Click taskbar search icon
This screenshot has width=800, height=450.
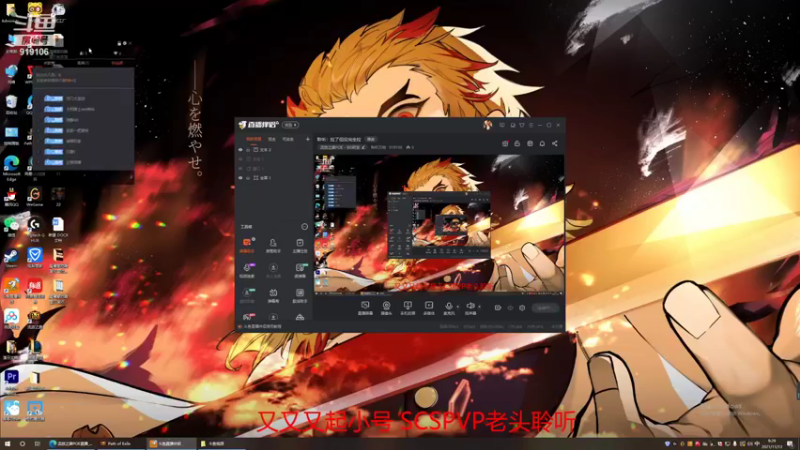tap(22, 444)
